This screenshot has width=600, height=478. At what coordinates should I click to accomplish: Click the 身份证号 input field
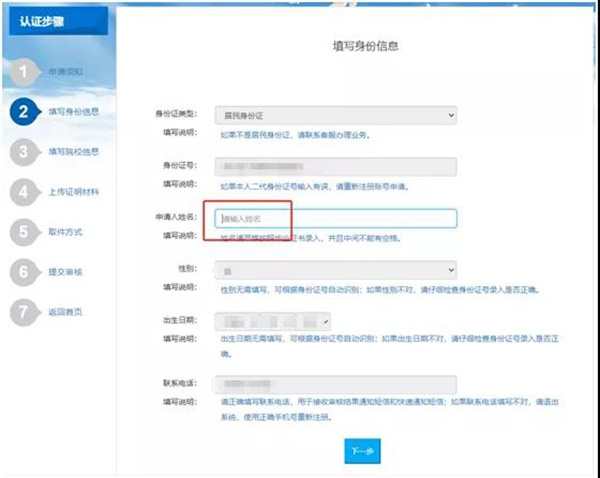click(x=336, y=166)
